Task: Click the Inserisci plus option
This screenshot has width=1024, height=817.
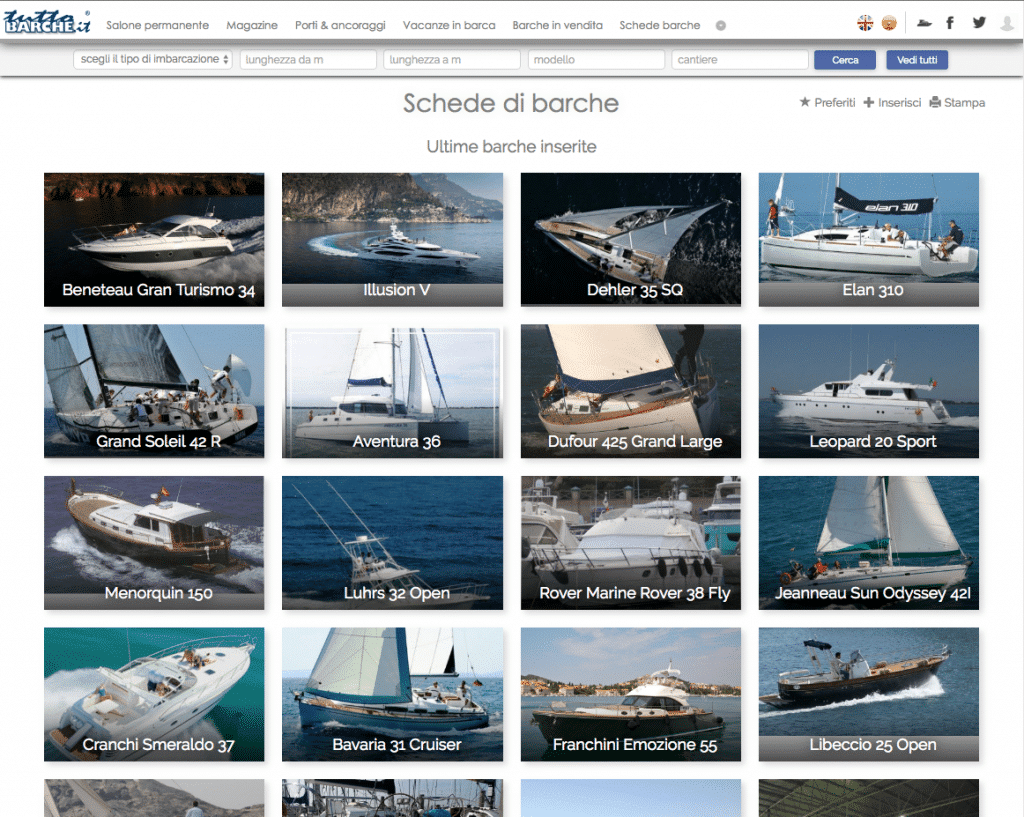Action: [892, 103]
